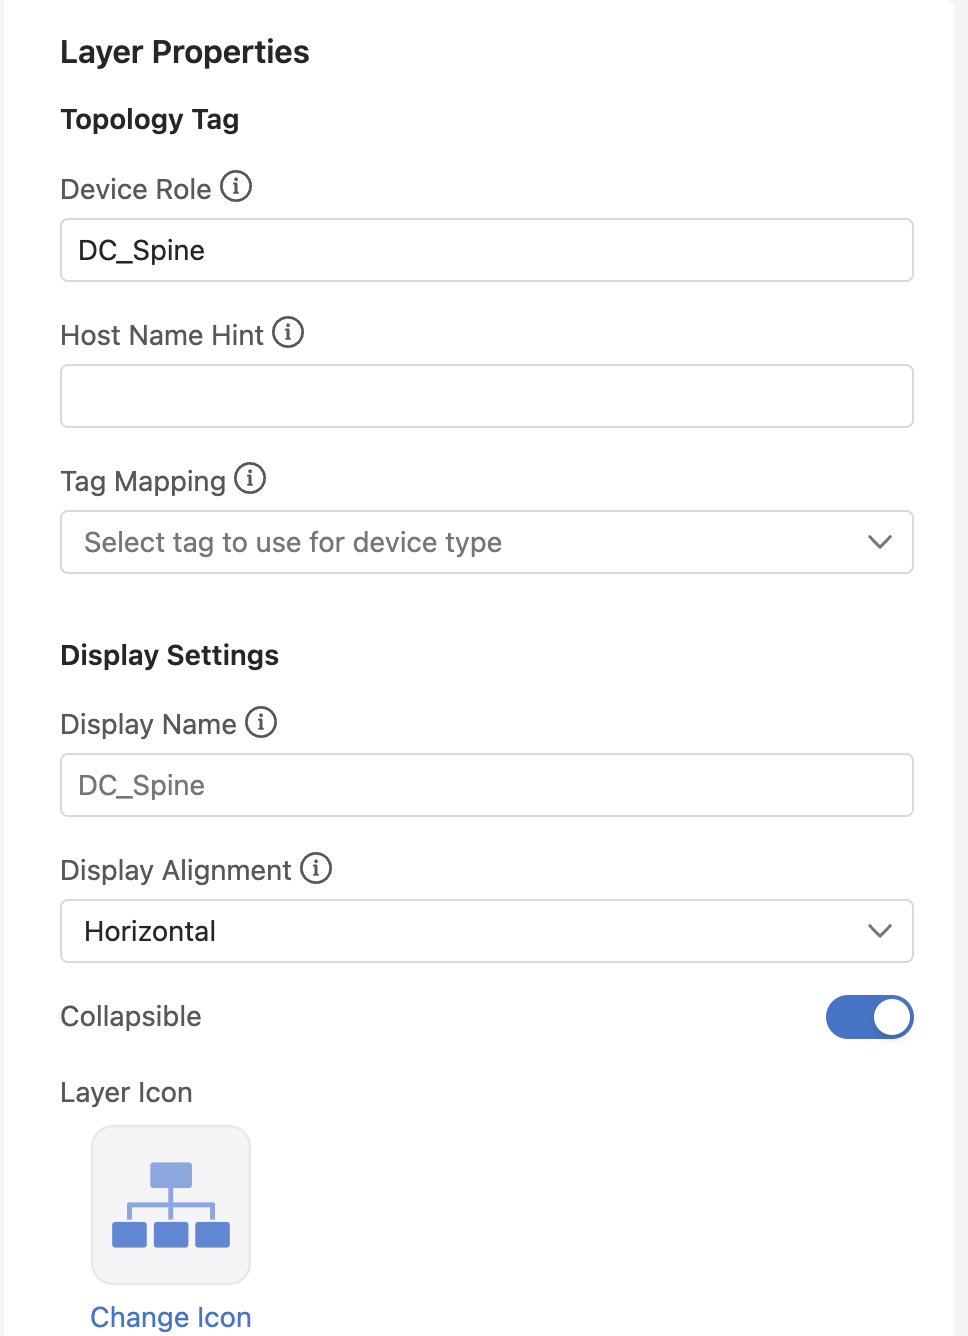The width and height of the screenshot is (968, 1336).
Task: Click the Collapsible label text
Action: click(131, 1017)
